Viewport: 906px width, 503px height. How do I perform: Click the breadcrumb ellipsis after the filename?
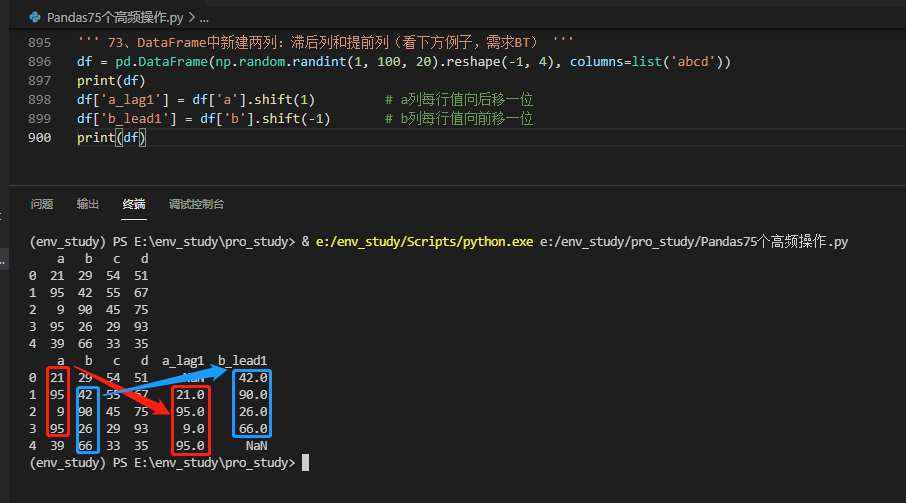click(x=204, y=18)
